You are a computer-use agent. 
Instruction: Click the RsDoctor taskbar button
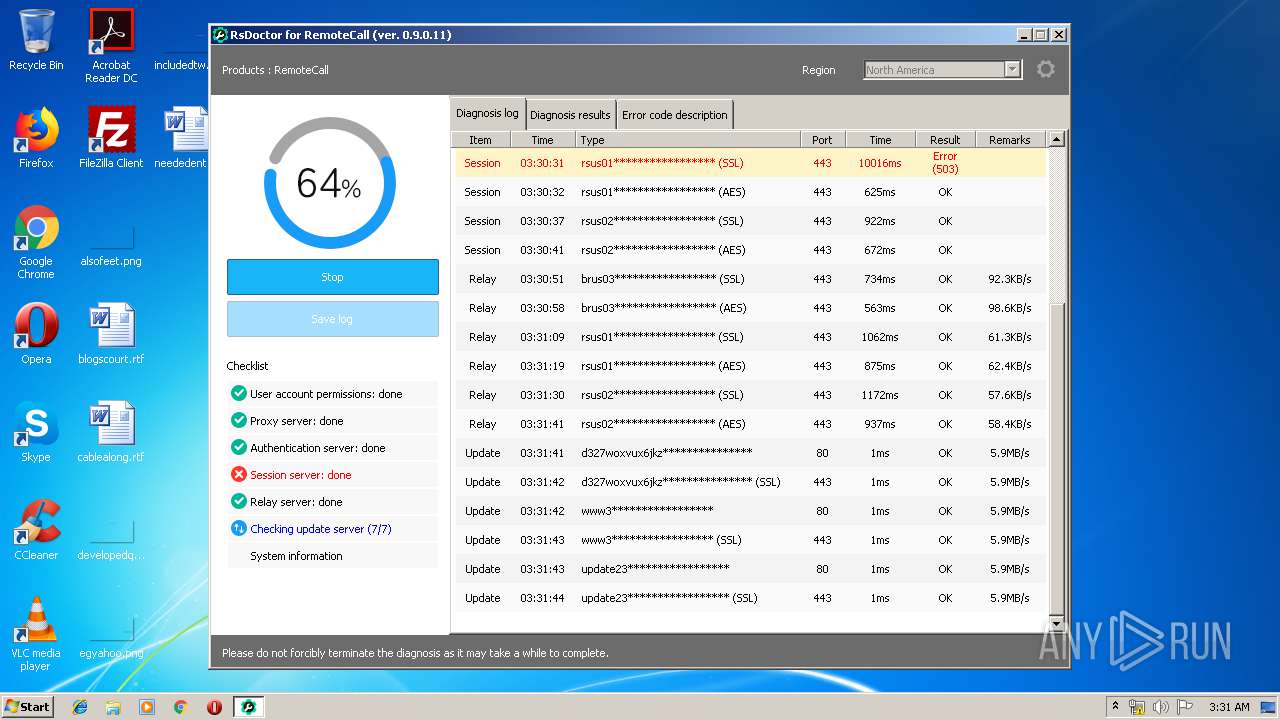click(248, 707)
